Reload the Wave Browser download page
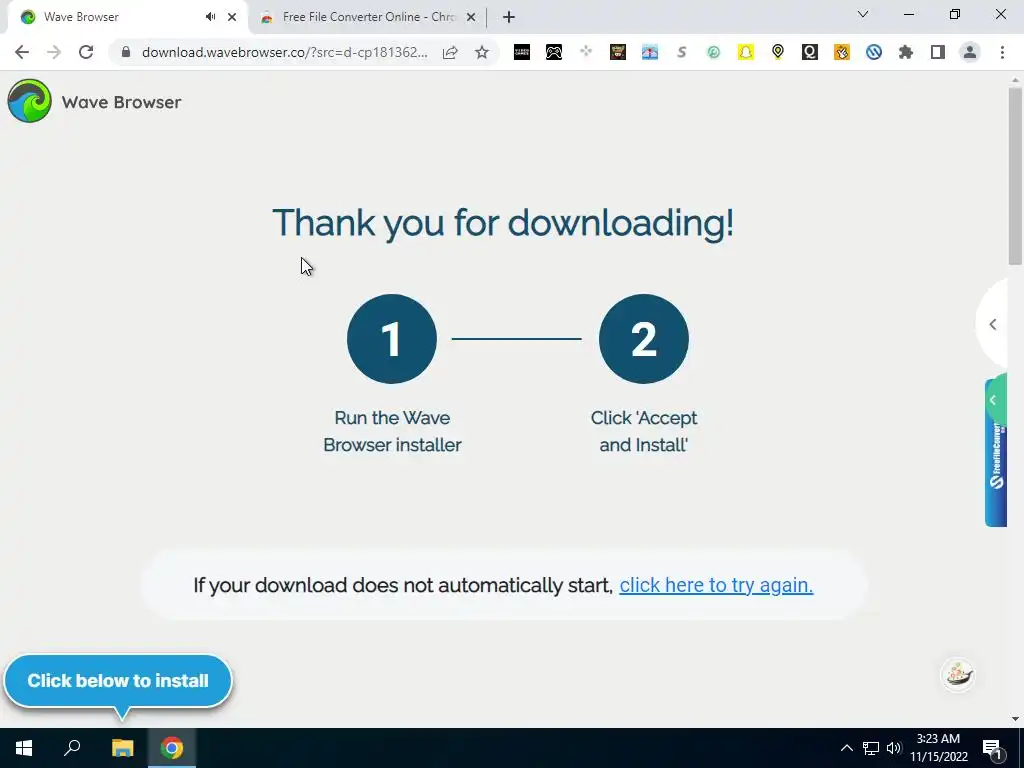 pyautogui.click(x=86, y=52)
